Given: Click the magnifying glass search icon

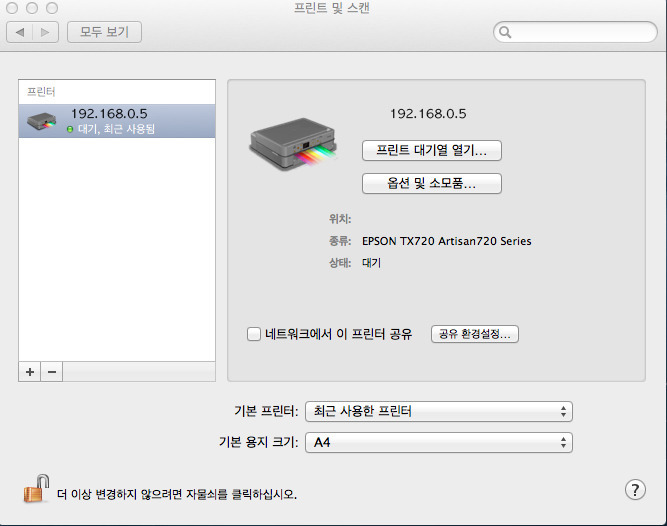Looking at the screenshot, I should tap(505, 32).
